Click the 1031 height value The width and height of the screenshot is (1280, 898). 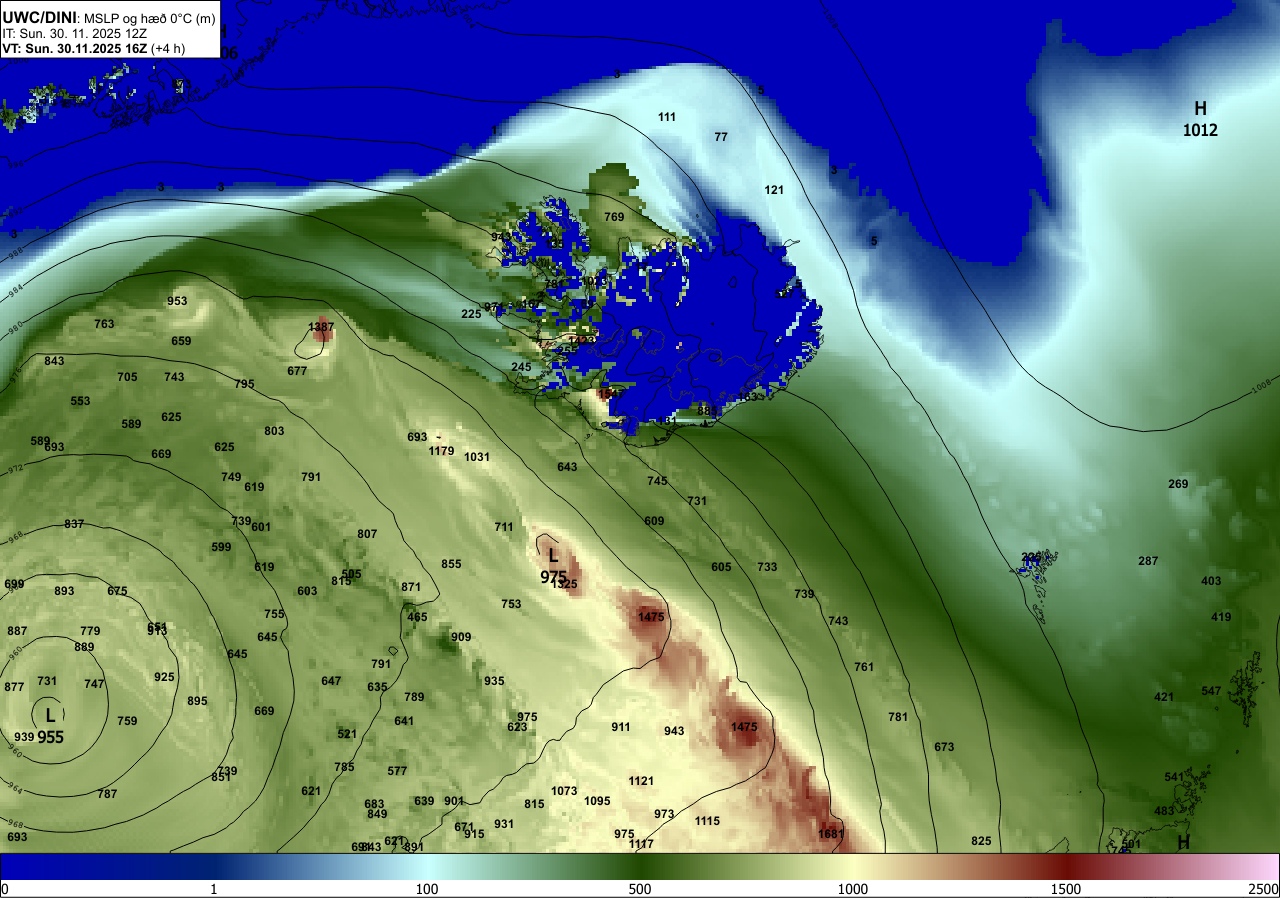pos(477,457)
